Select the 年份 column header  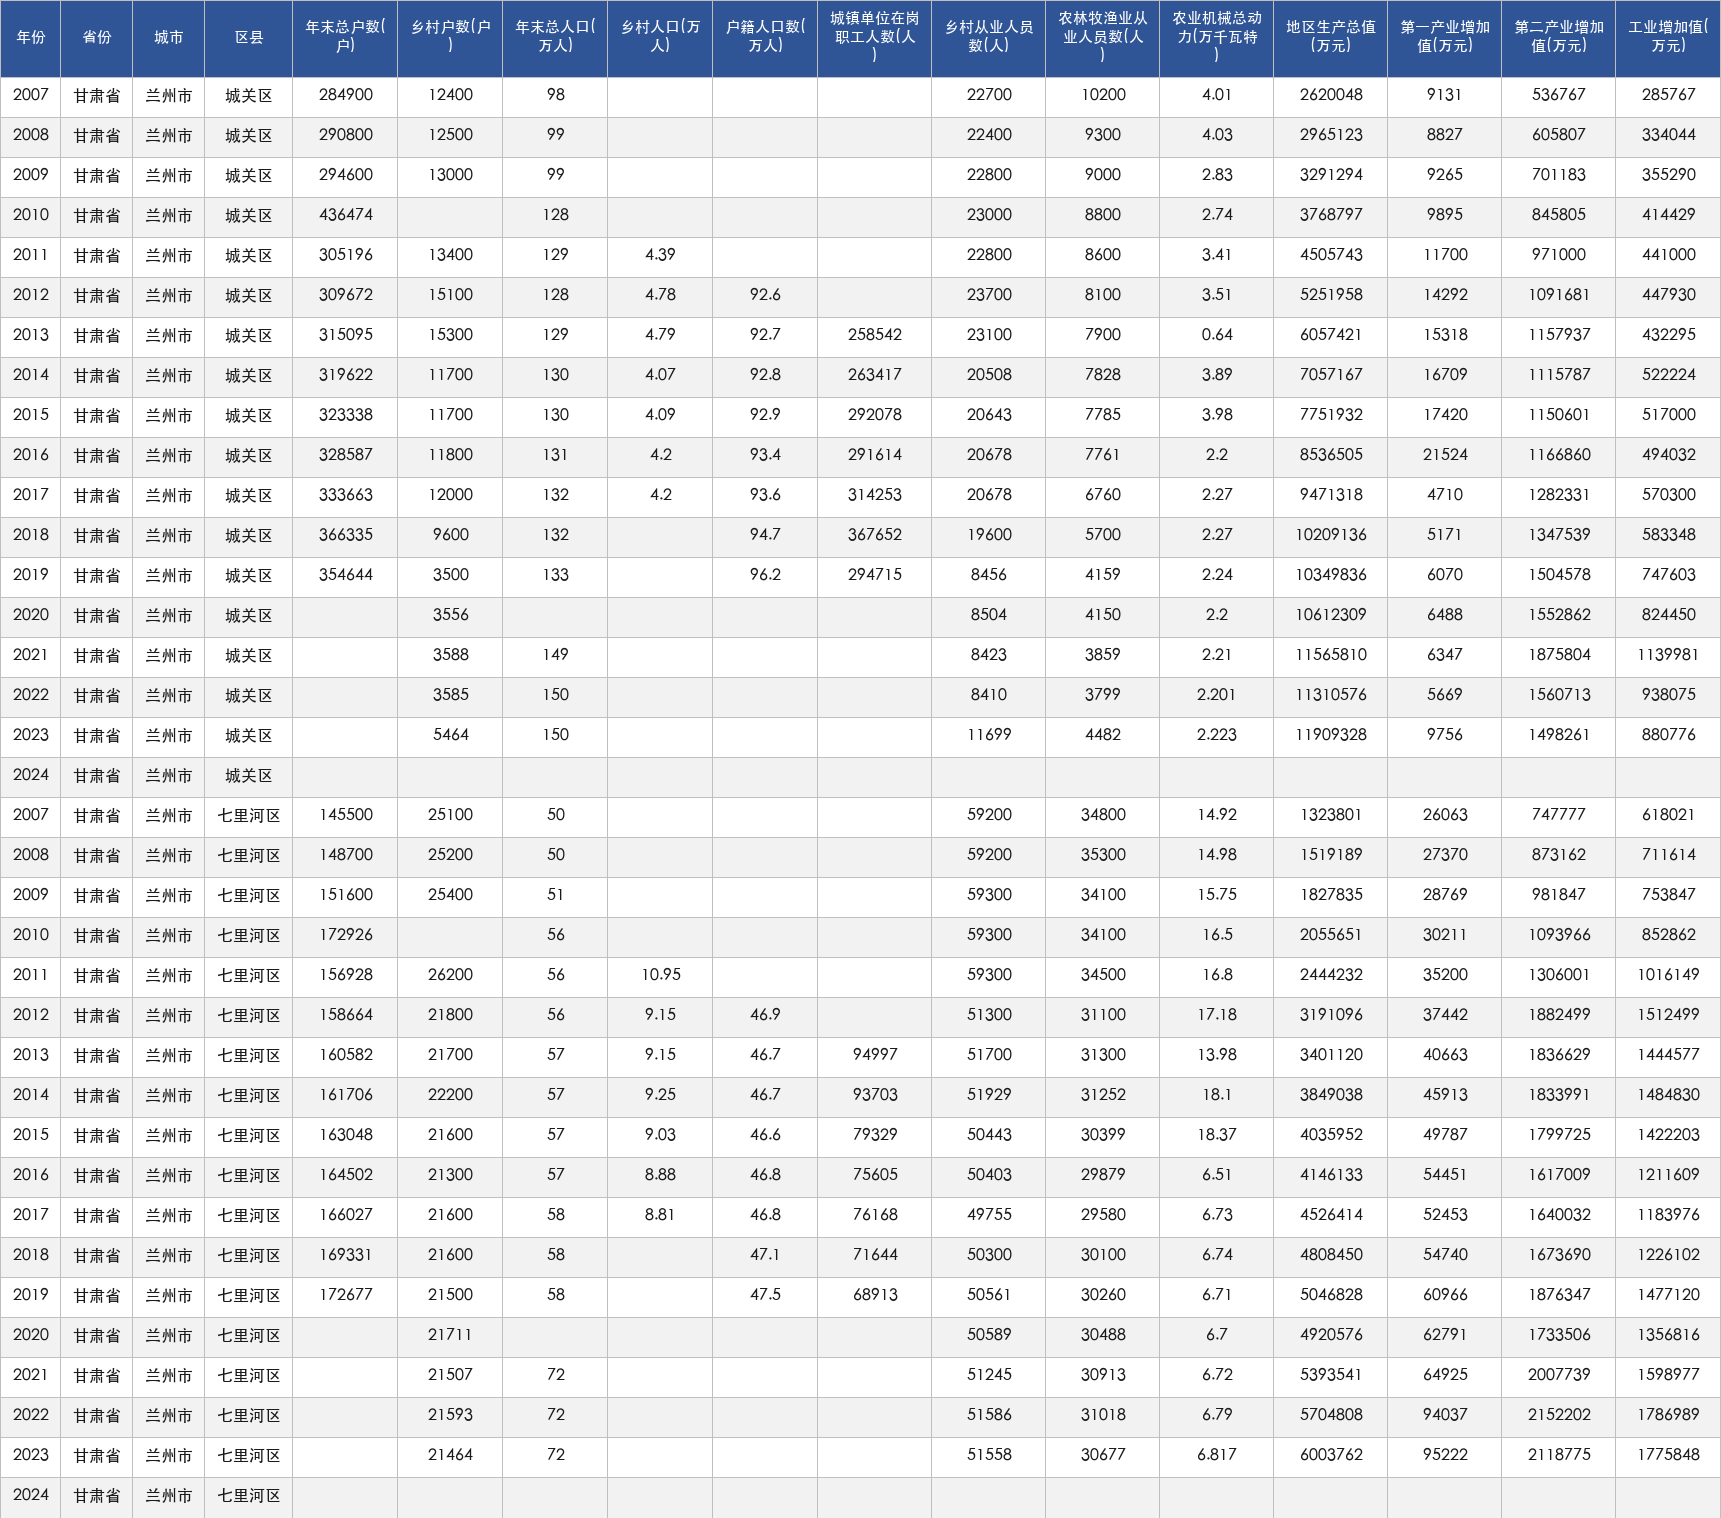click(31, 38)
